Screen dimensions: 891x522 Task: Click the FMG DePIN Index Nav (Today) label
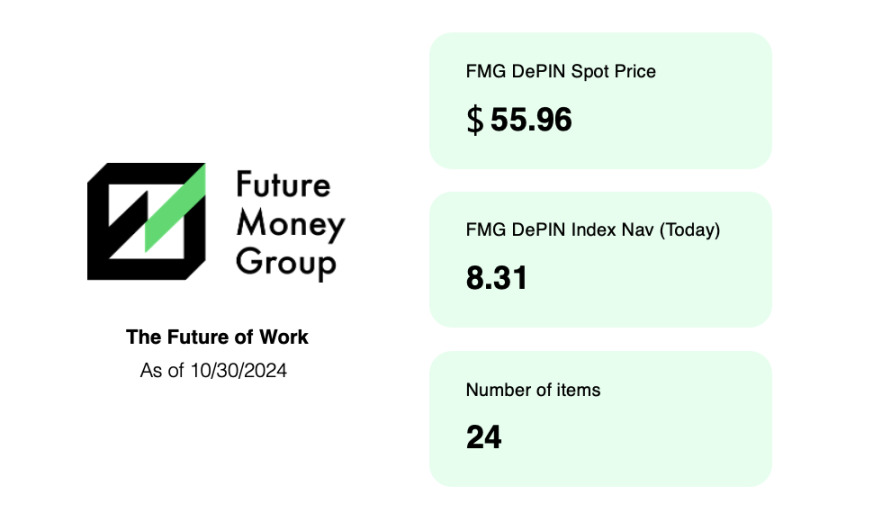(x=593, y=230)
